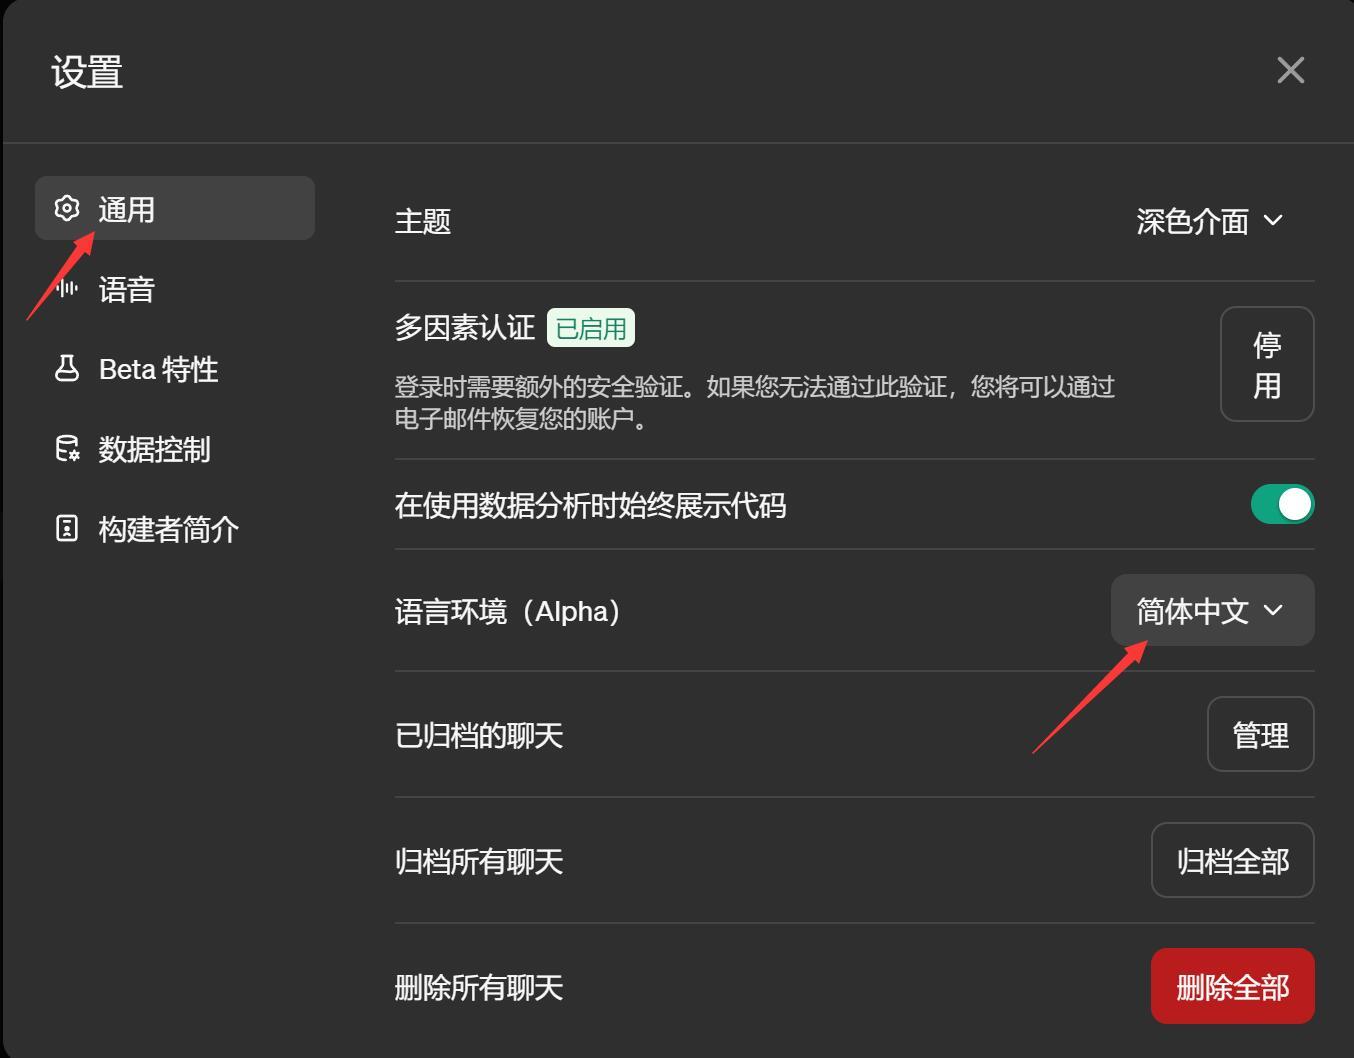Toggle off 在使用数据分析时始终展示代码 switch

click(1282, 504)
